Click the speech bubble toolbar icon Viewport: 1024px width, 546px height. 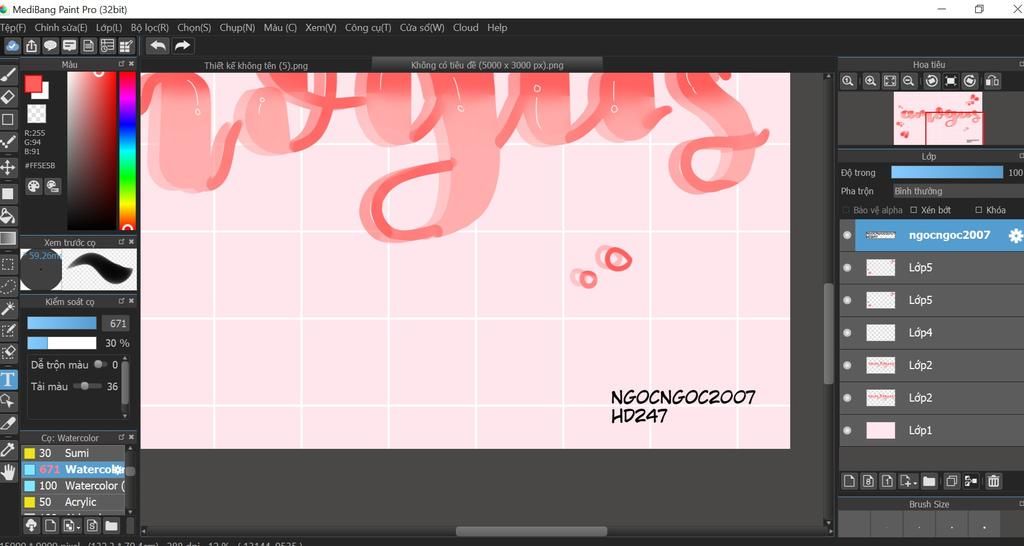[x=50, y=46]
